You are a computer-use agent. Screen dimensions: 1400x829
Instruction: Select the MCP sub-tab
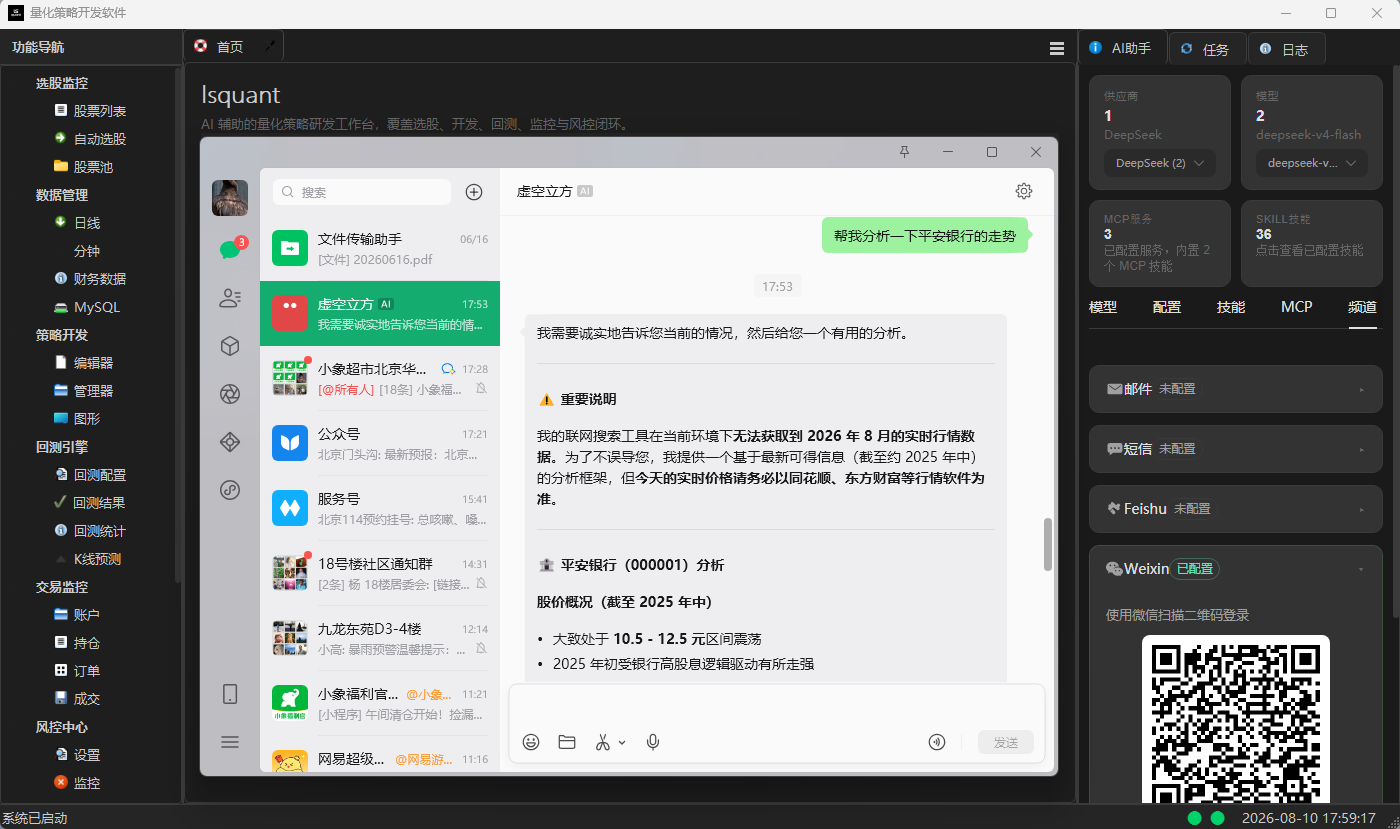(x=1296, y=307)
